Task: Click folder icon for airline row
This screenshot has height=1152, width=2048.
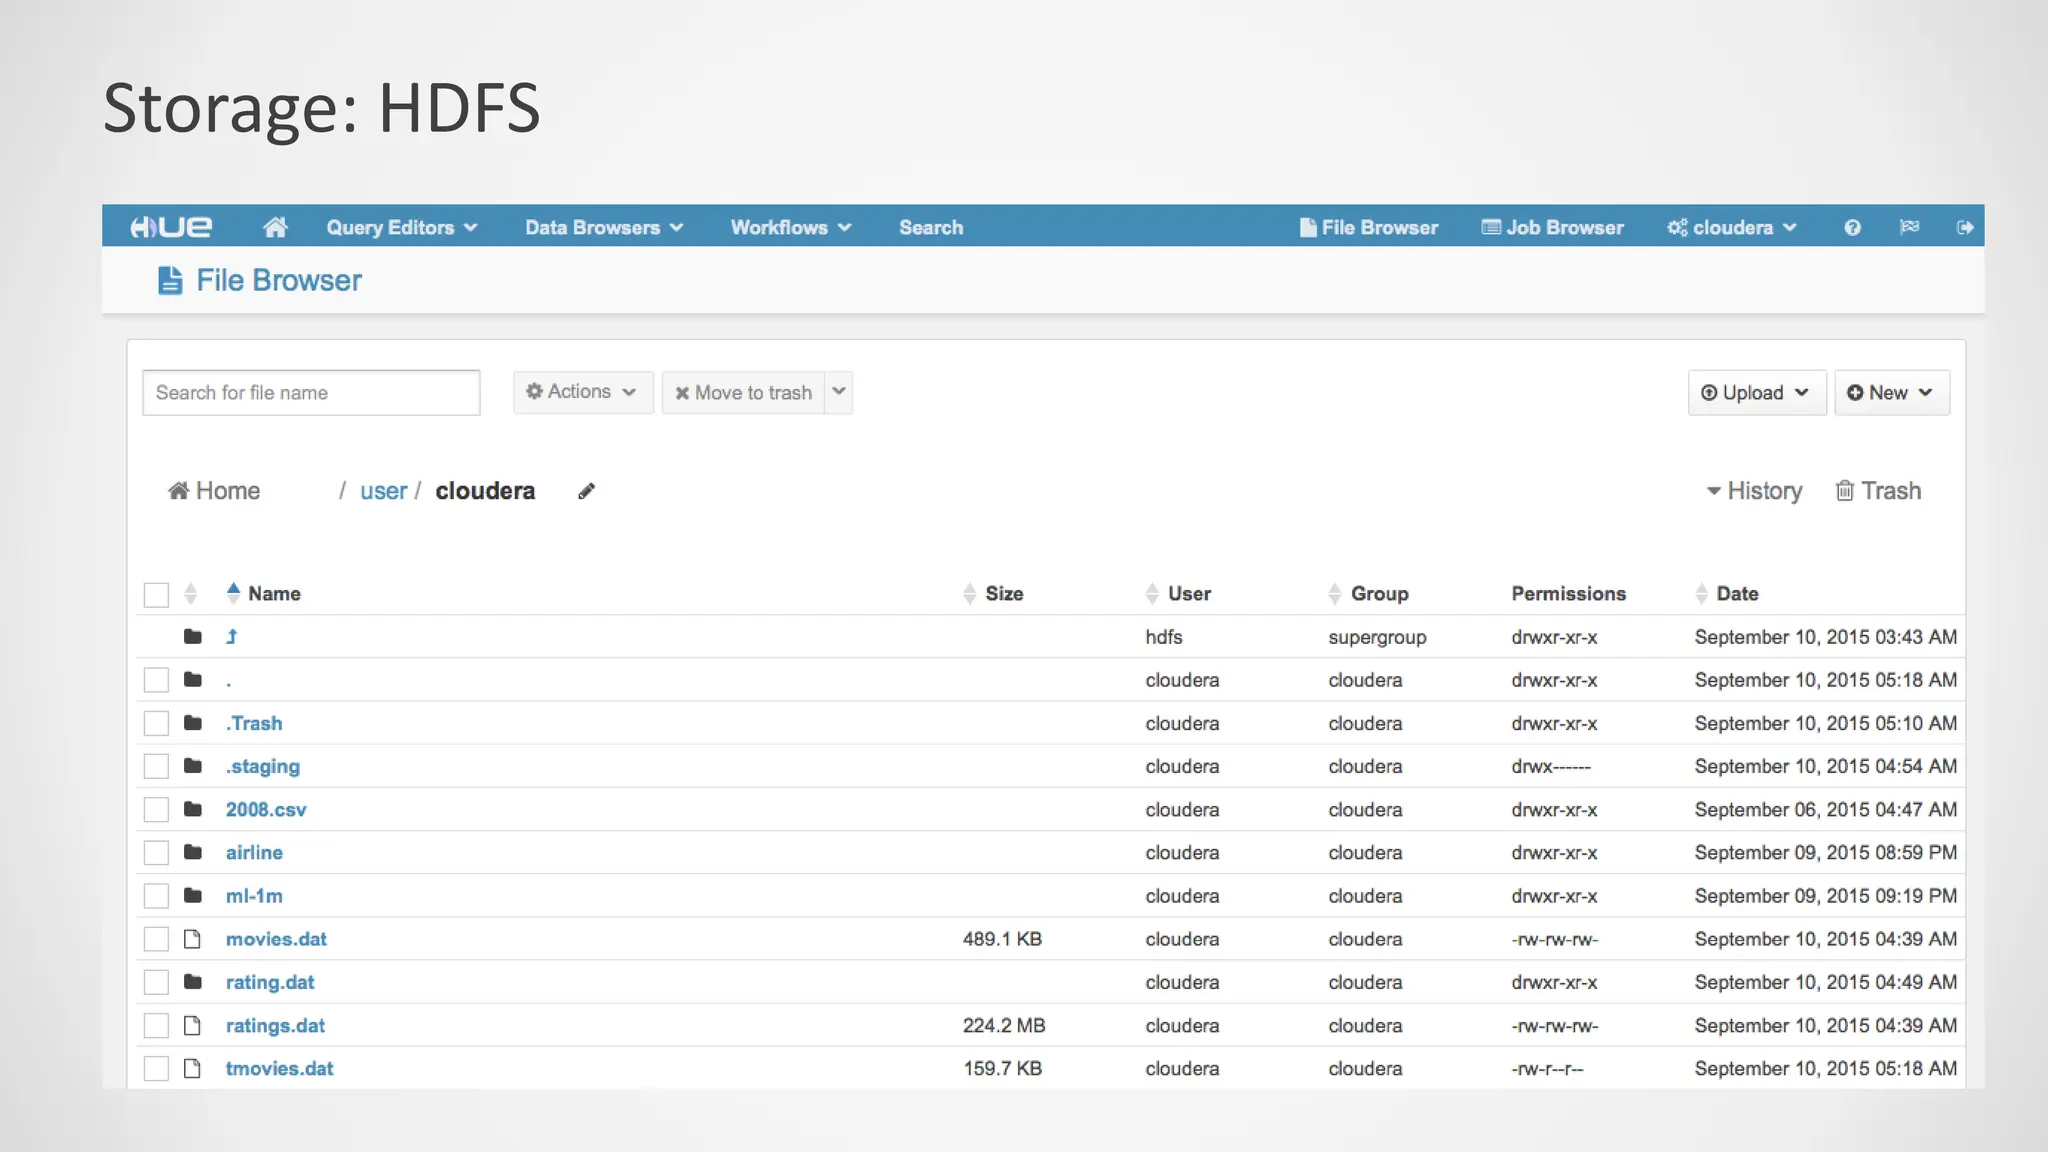Action: tap(193, 852)
